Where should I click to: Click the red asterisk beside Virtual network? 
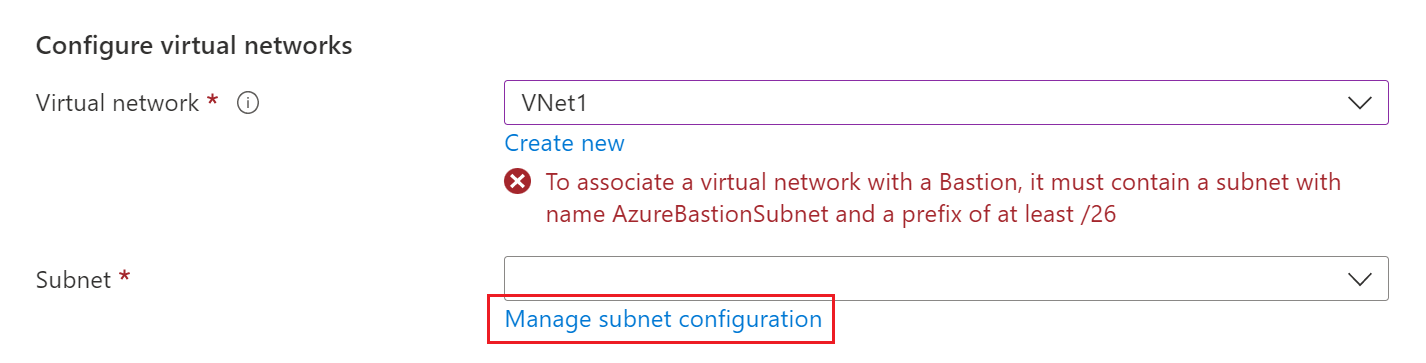coord(213,100)
